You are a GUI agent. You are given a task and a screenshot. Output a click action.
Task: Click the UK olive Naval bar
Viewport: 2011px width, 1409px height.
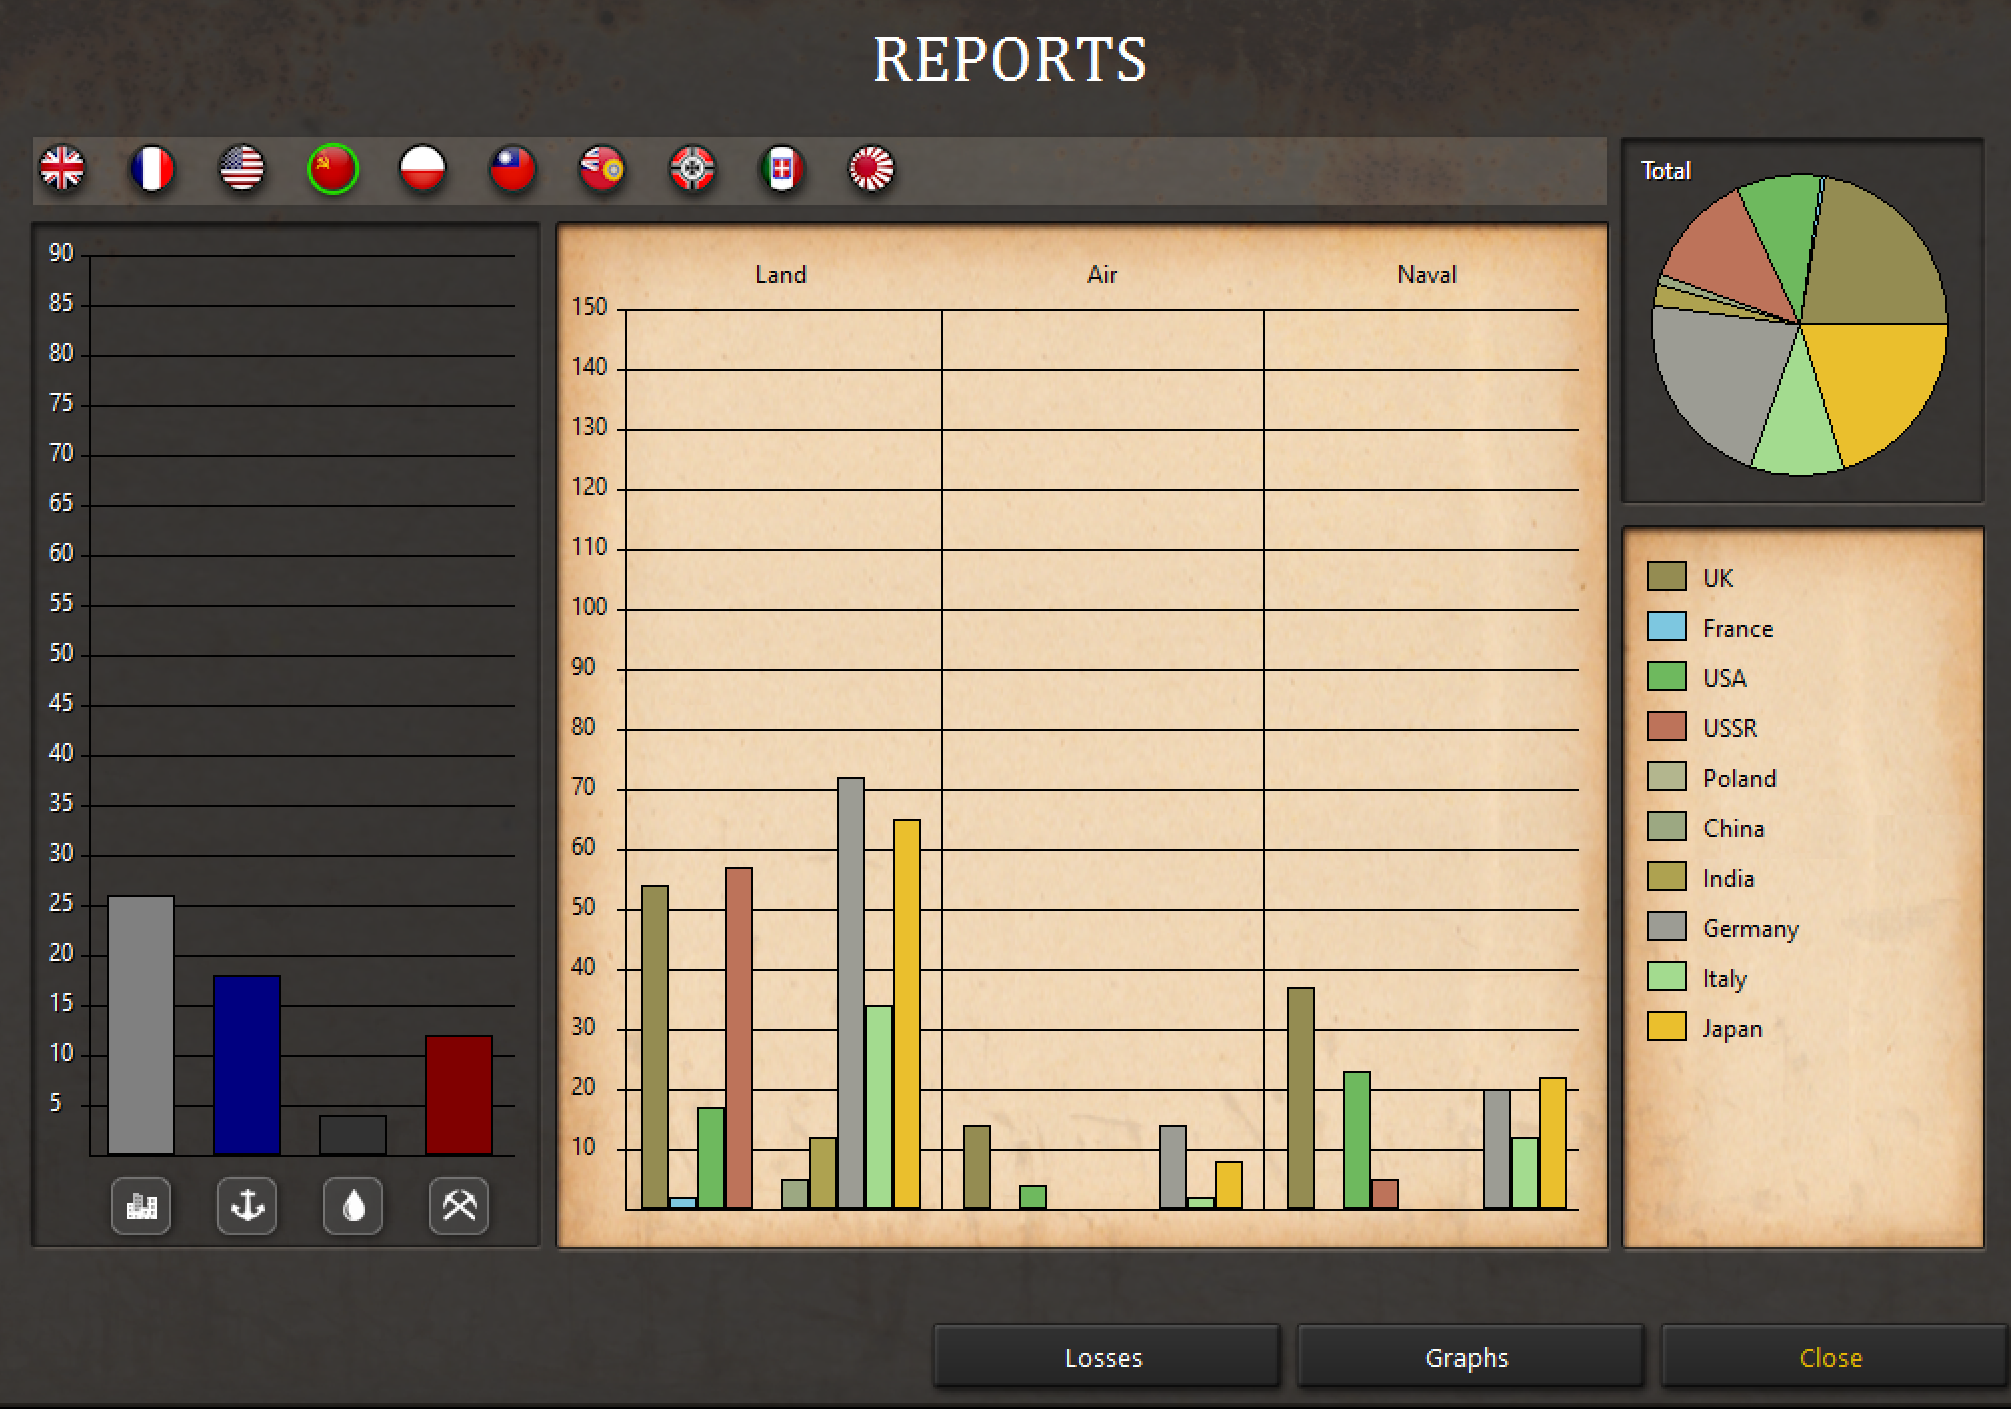pyautogui.click(x=1301, y=1098)
